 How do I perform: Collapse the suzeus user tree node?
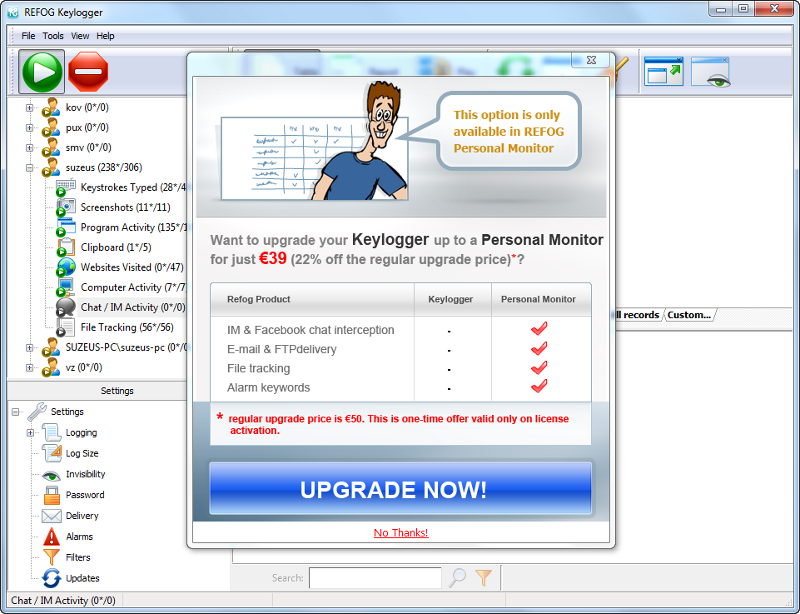29,167
